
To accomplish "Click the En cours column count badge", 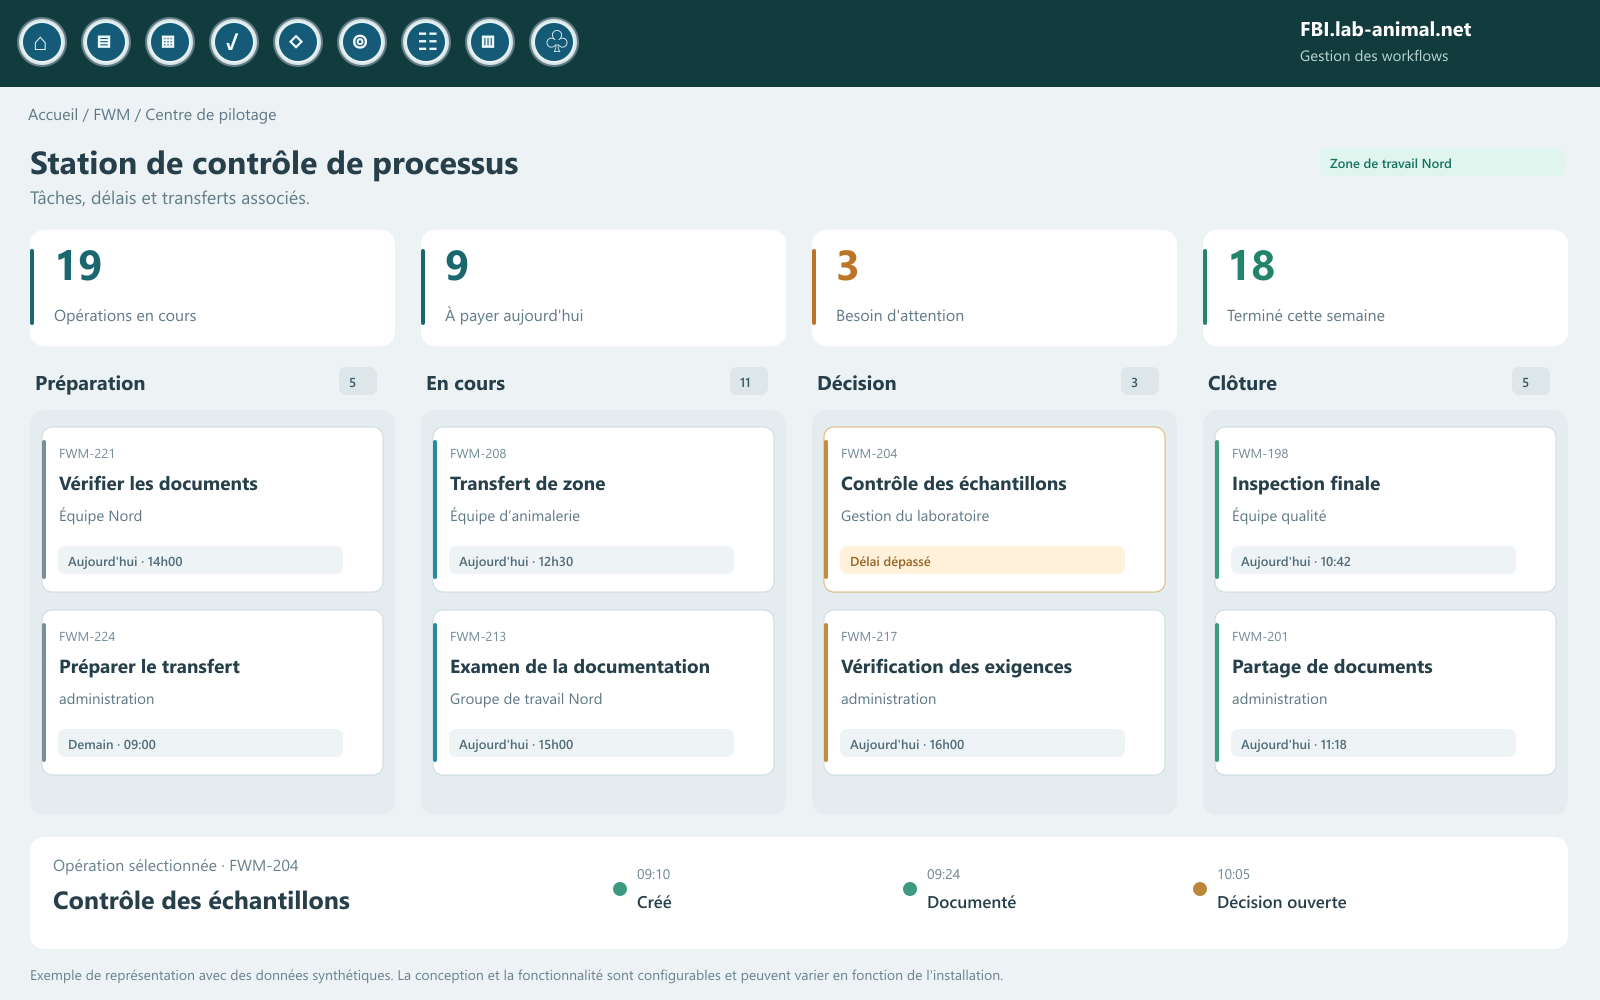I will point(748,382).
